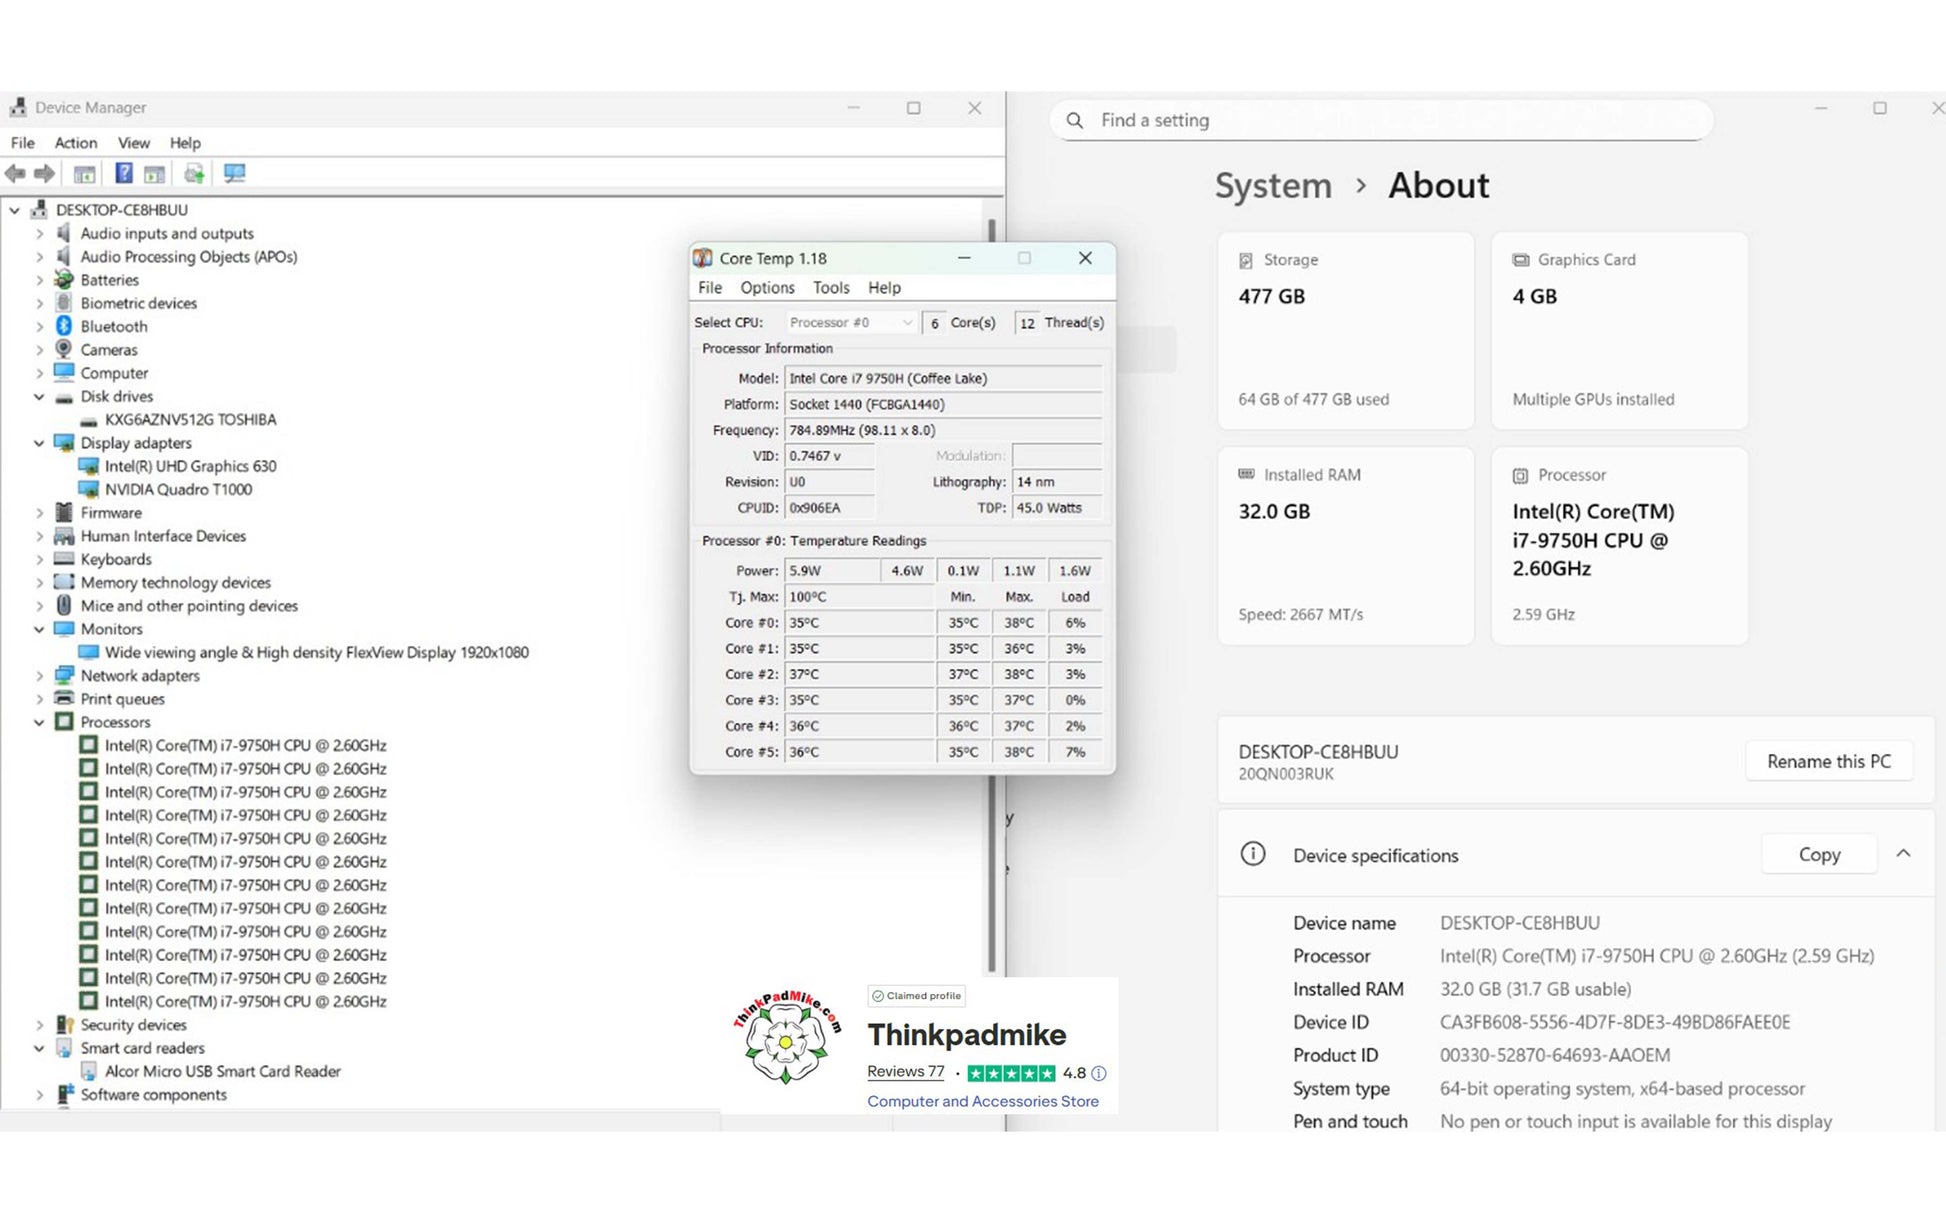Collapse Device specifications section chevron

point(1903,854)
